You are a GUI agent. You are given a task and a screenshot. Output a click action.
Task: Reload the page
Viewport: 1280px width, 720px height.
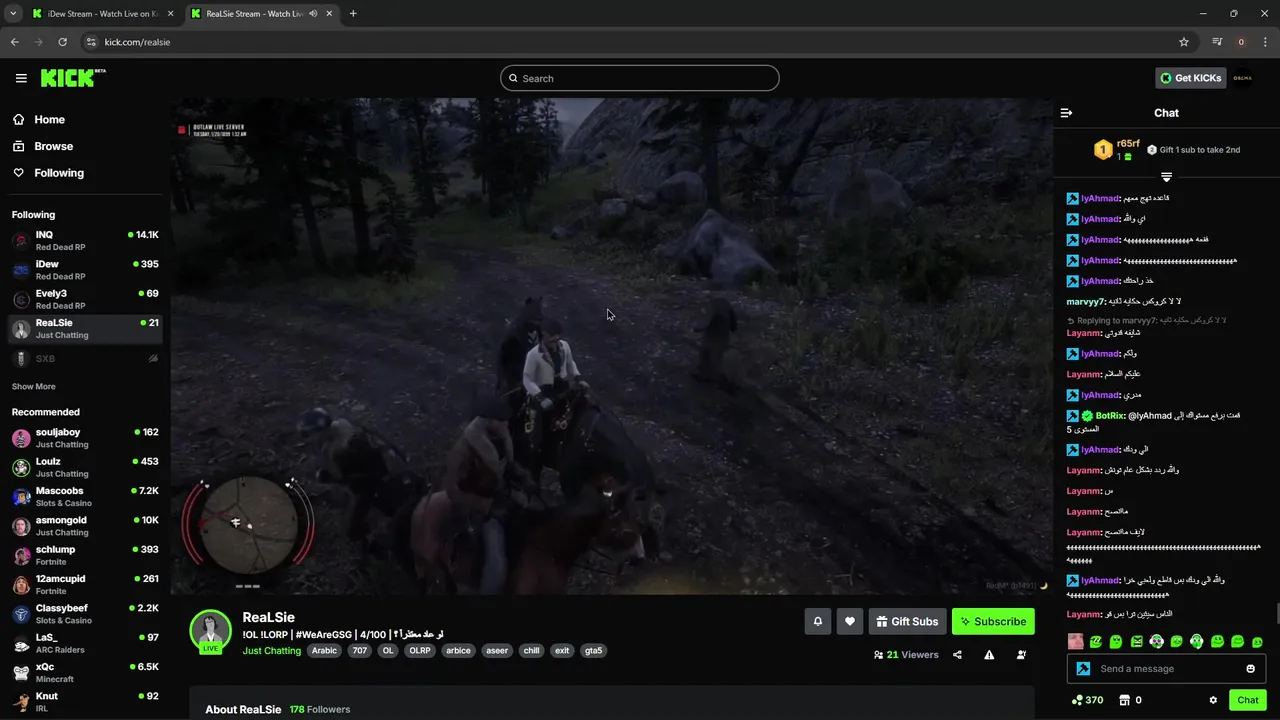coord(62,42)
